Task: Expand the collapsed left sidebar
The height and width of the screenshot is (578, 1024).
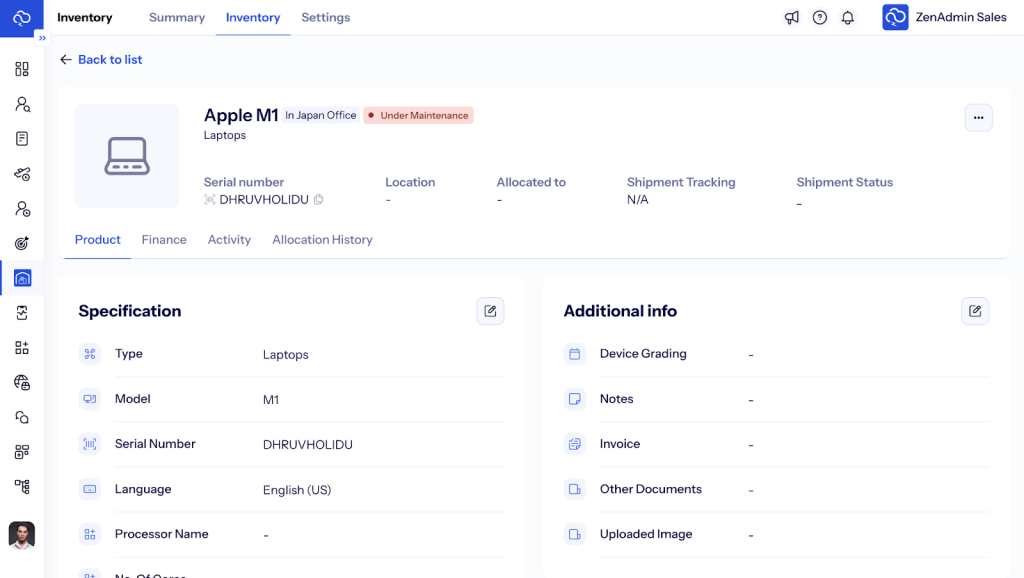Action: 42,38
